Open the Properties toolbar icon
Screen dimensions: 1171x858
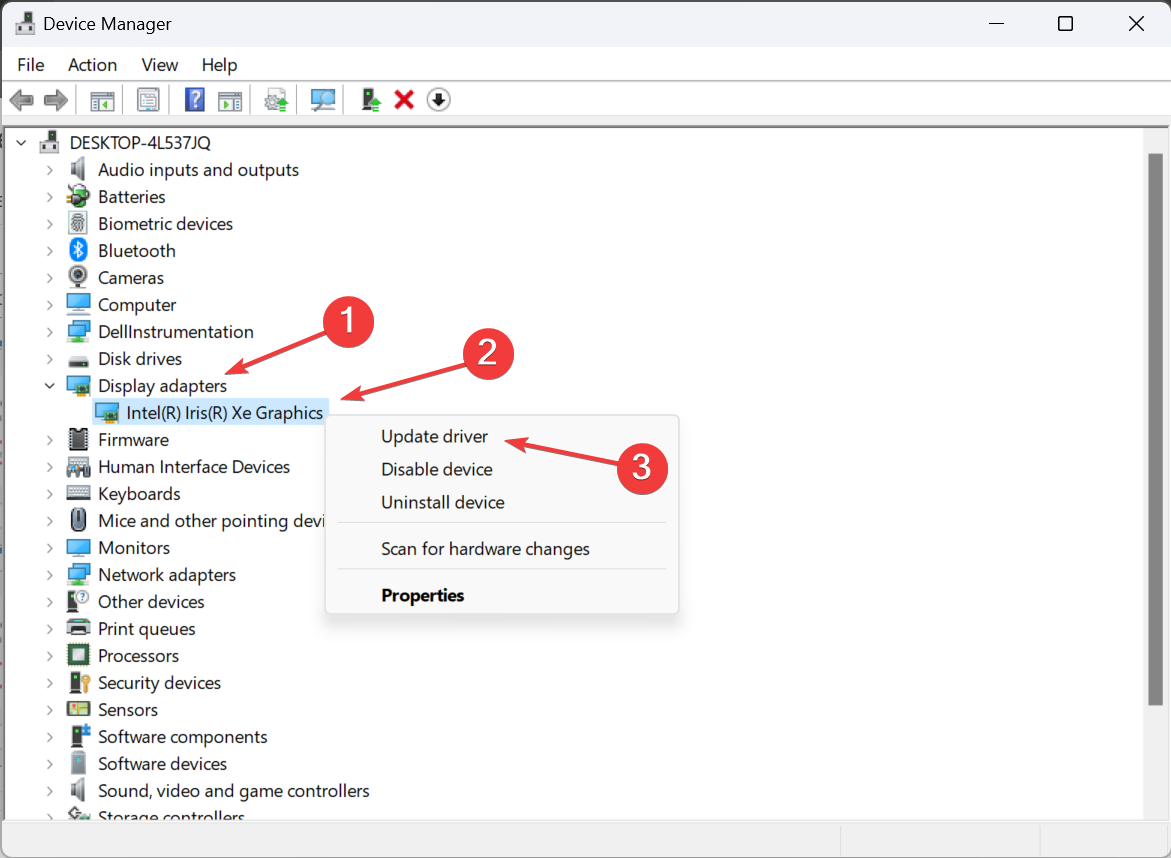click(148, 100)
